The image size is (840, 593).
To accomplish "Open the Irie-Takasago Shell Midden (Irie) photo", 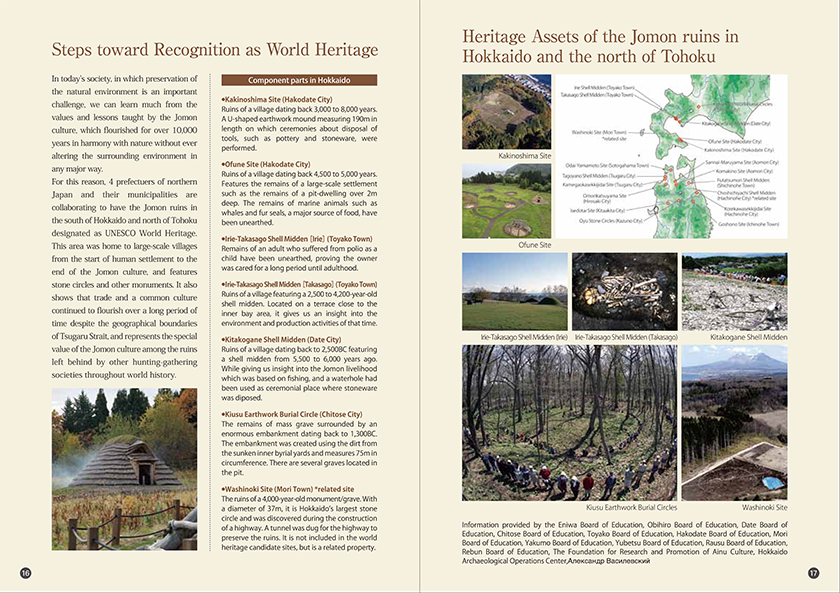I will (x=514, y=291).
